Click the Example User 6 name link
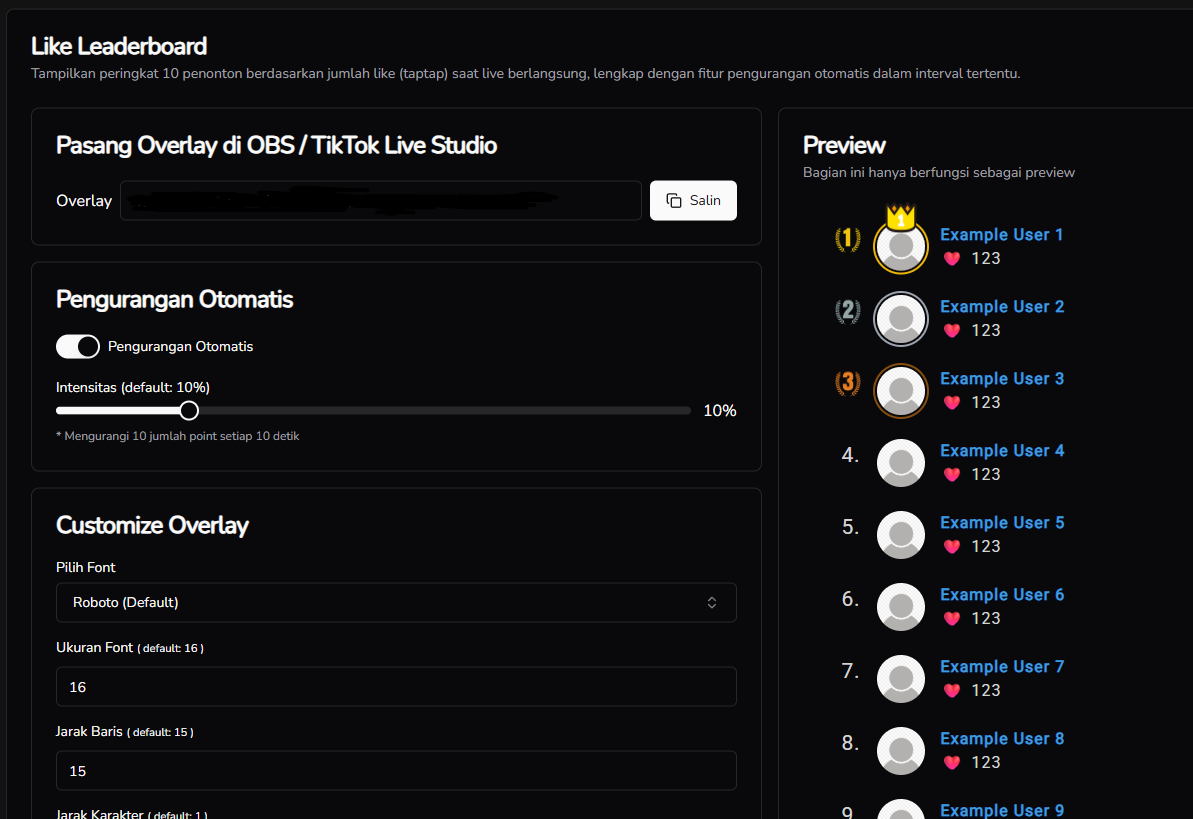 (x=1002, y=595)
